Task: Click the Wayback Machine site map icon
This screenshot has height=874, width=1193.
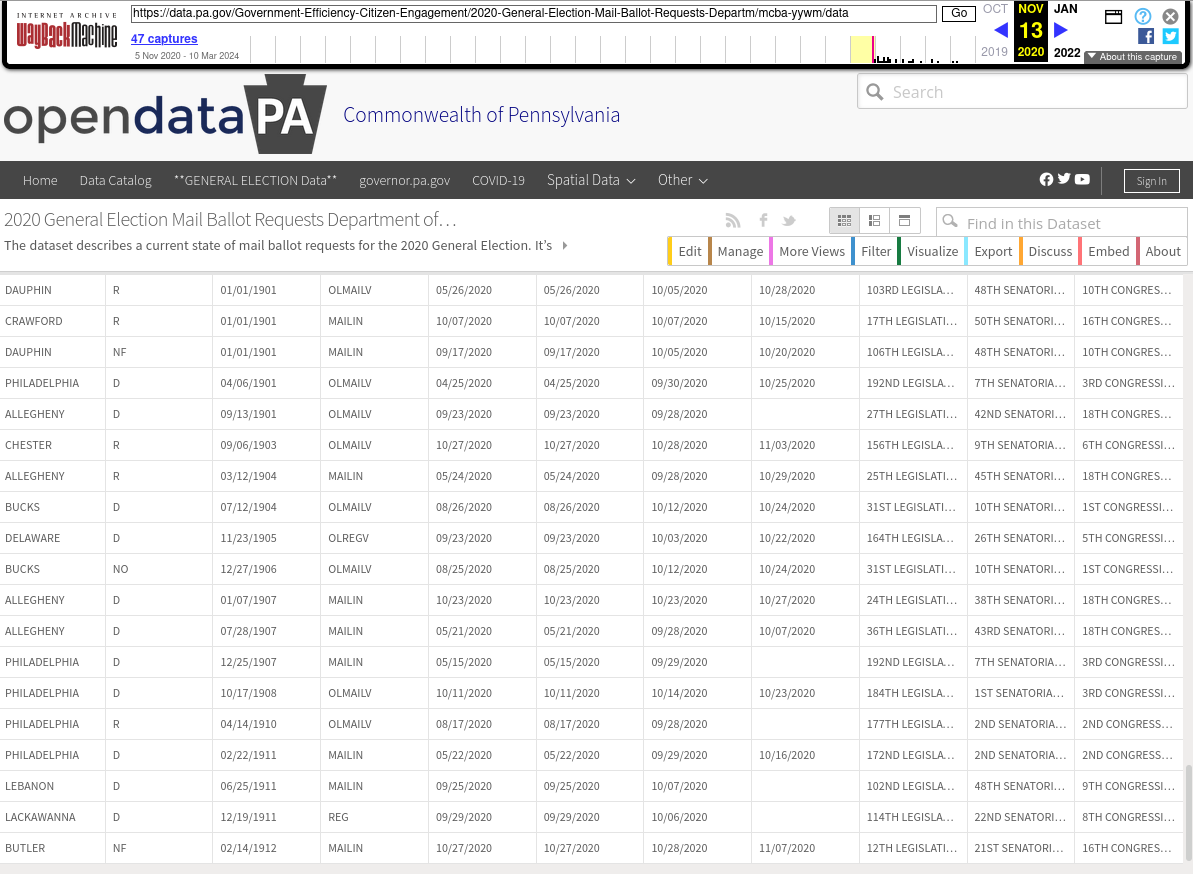Action: tap(1114, 16)
